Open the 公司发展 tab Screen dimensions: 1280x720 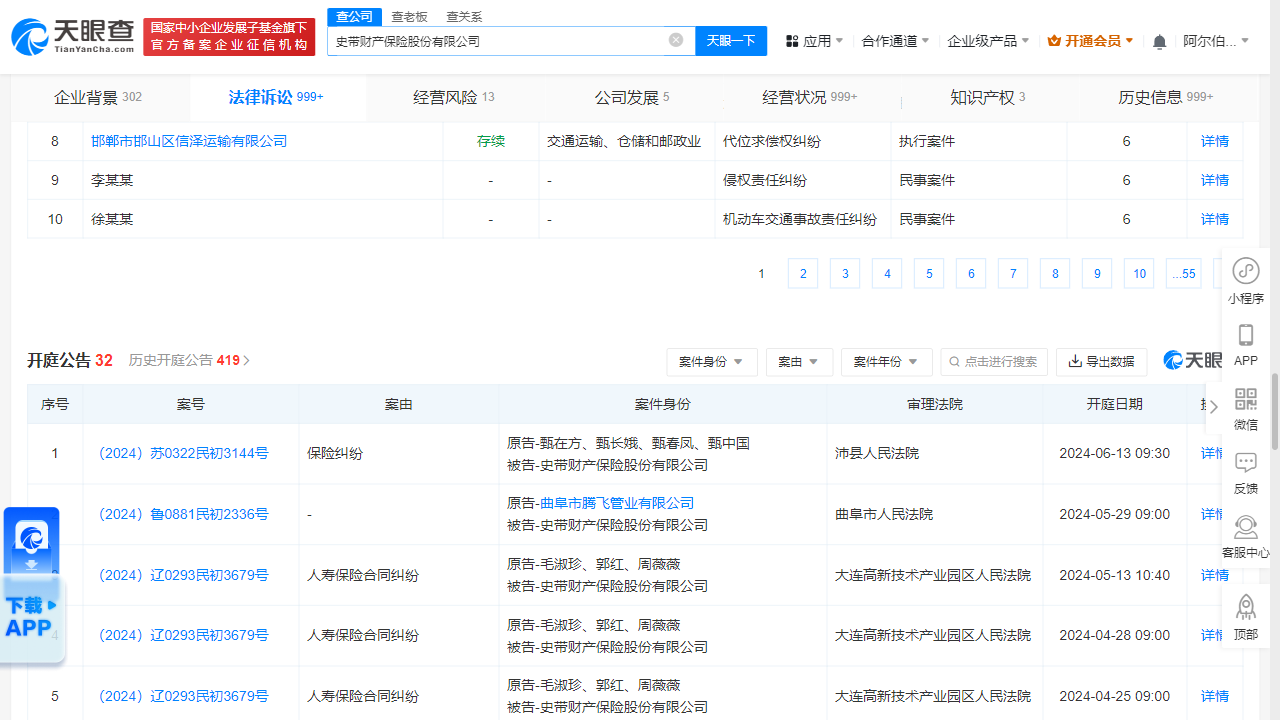pos(632,97)
